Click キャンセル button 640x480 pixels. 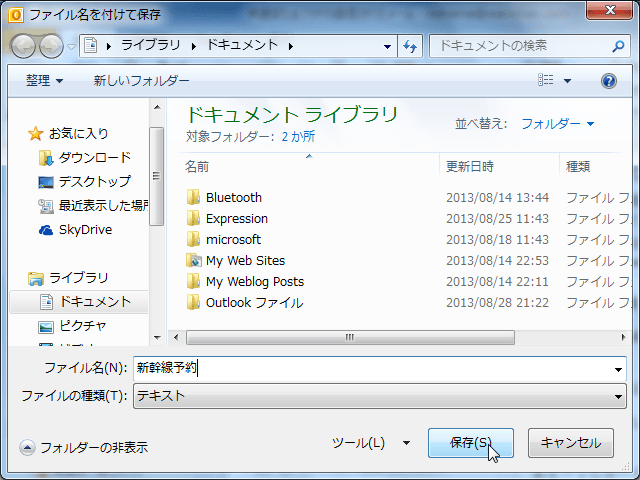(571, 443)
